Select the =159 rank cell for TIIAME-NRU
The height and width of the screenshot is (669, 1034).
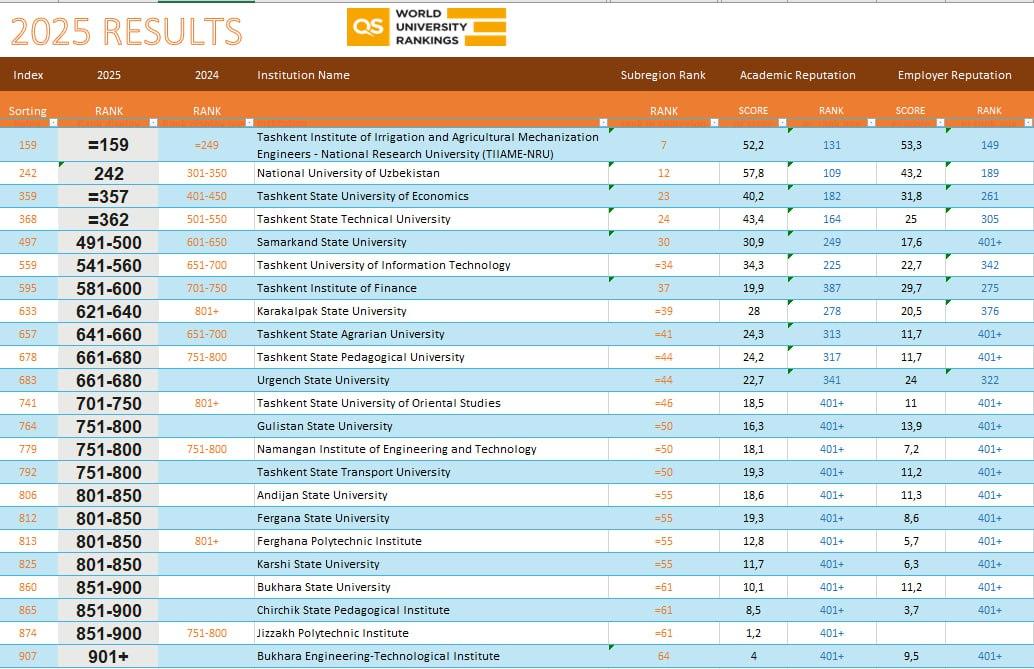point(108,145)
